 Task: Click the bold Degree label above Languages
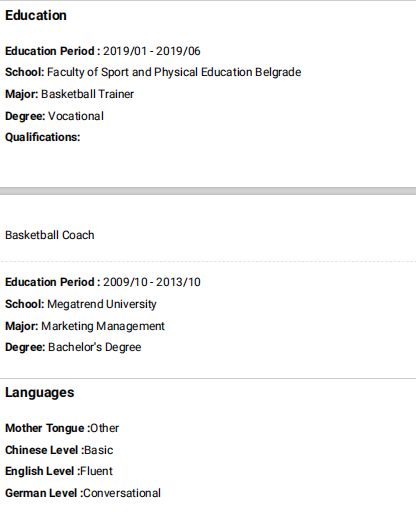[25, 347]
